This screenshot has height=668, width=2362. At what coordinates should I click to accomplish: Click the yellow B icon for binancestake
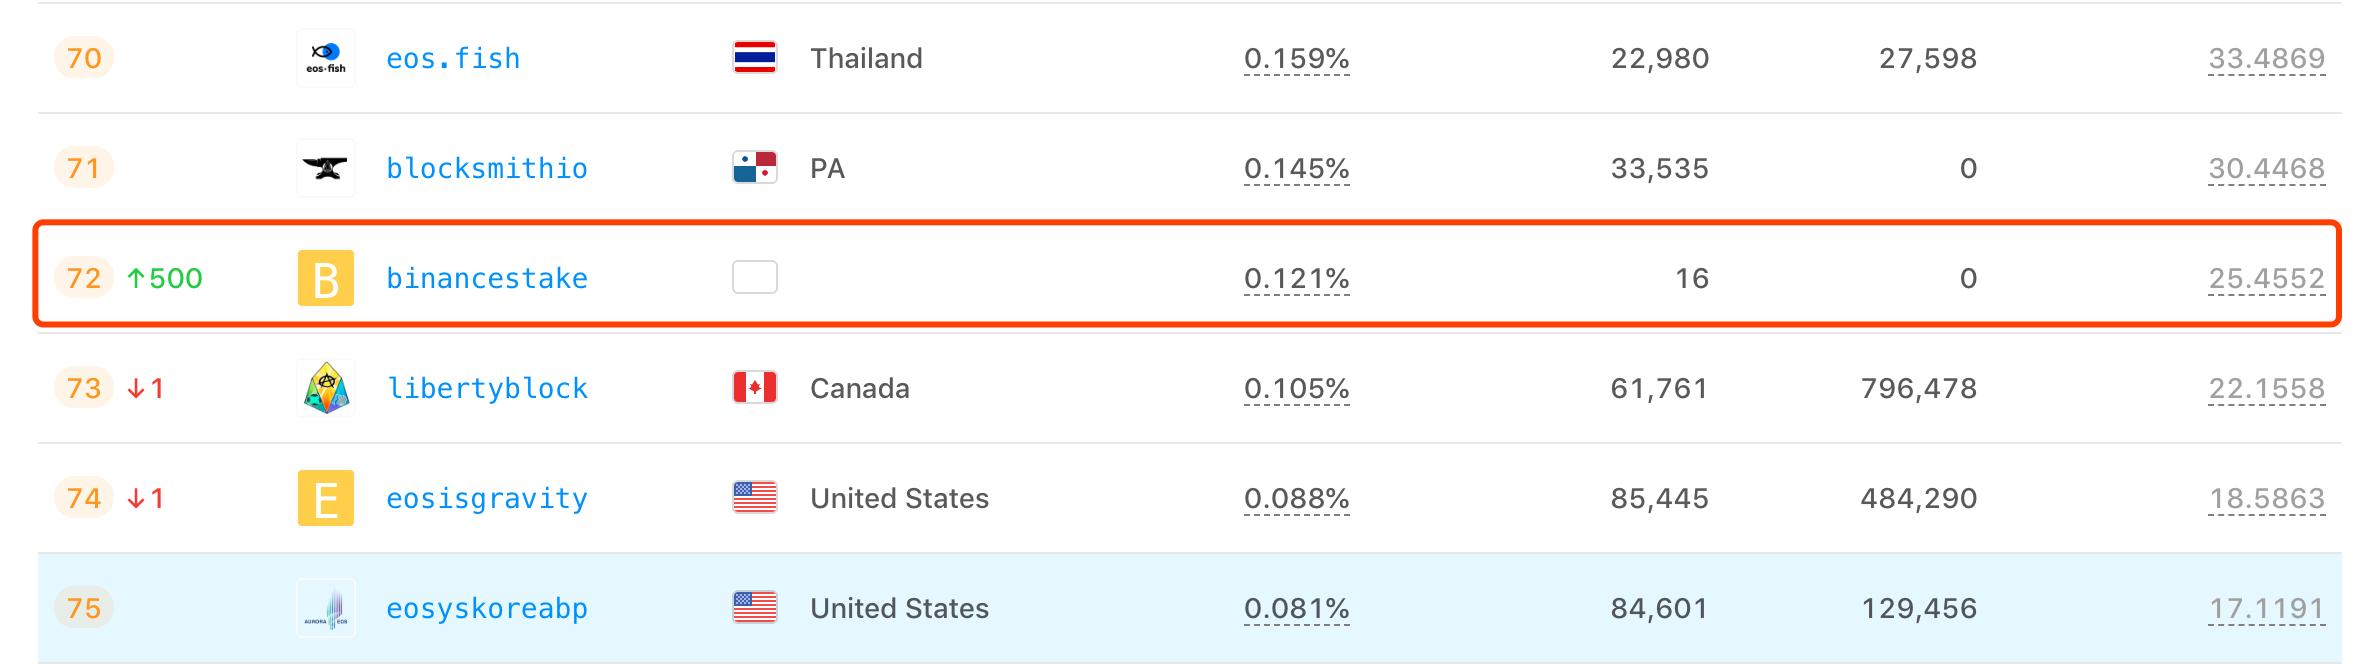[x=327, y=277]
